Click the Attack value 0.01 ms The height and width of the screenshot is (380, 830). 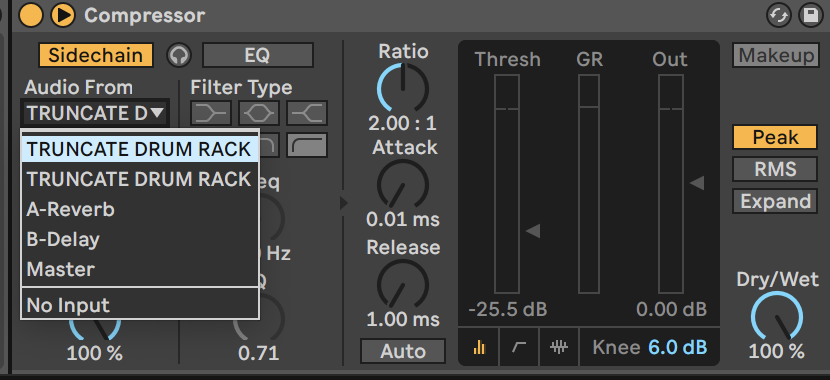click(403, 220)
